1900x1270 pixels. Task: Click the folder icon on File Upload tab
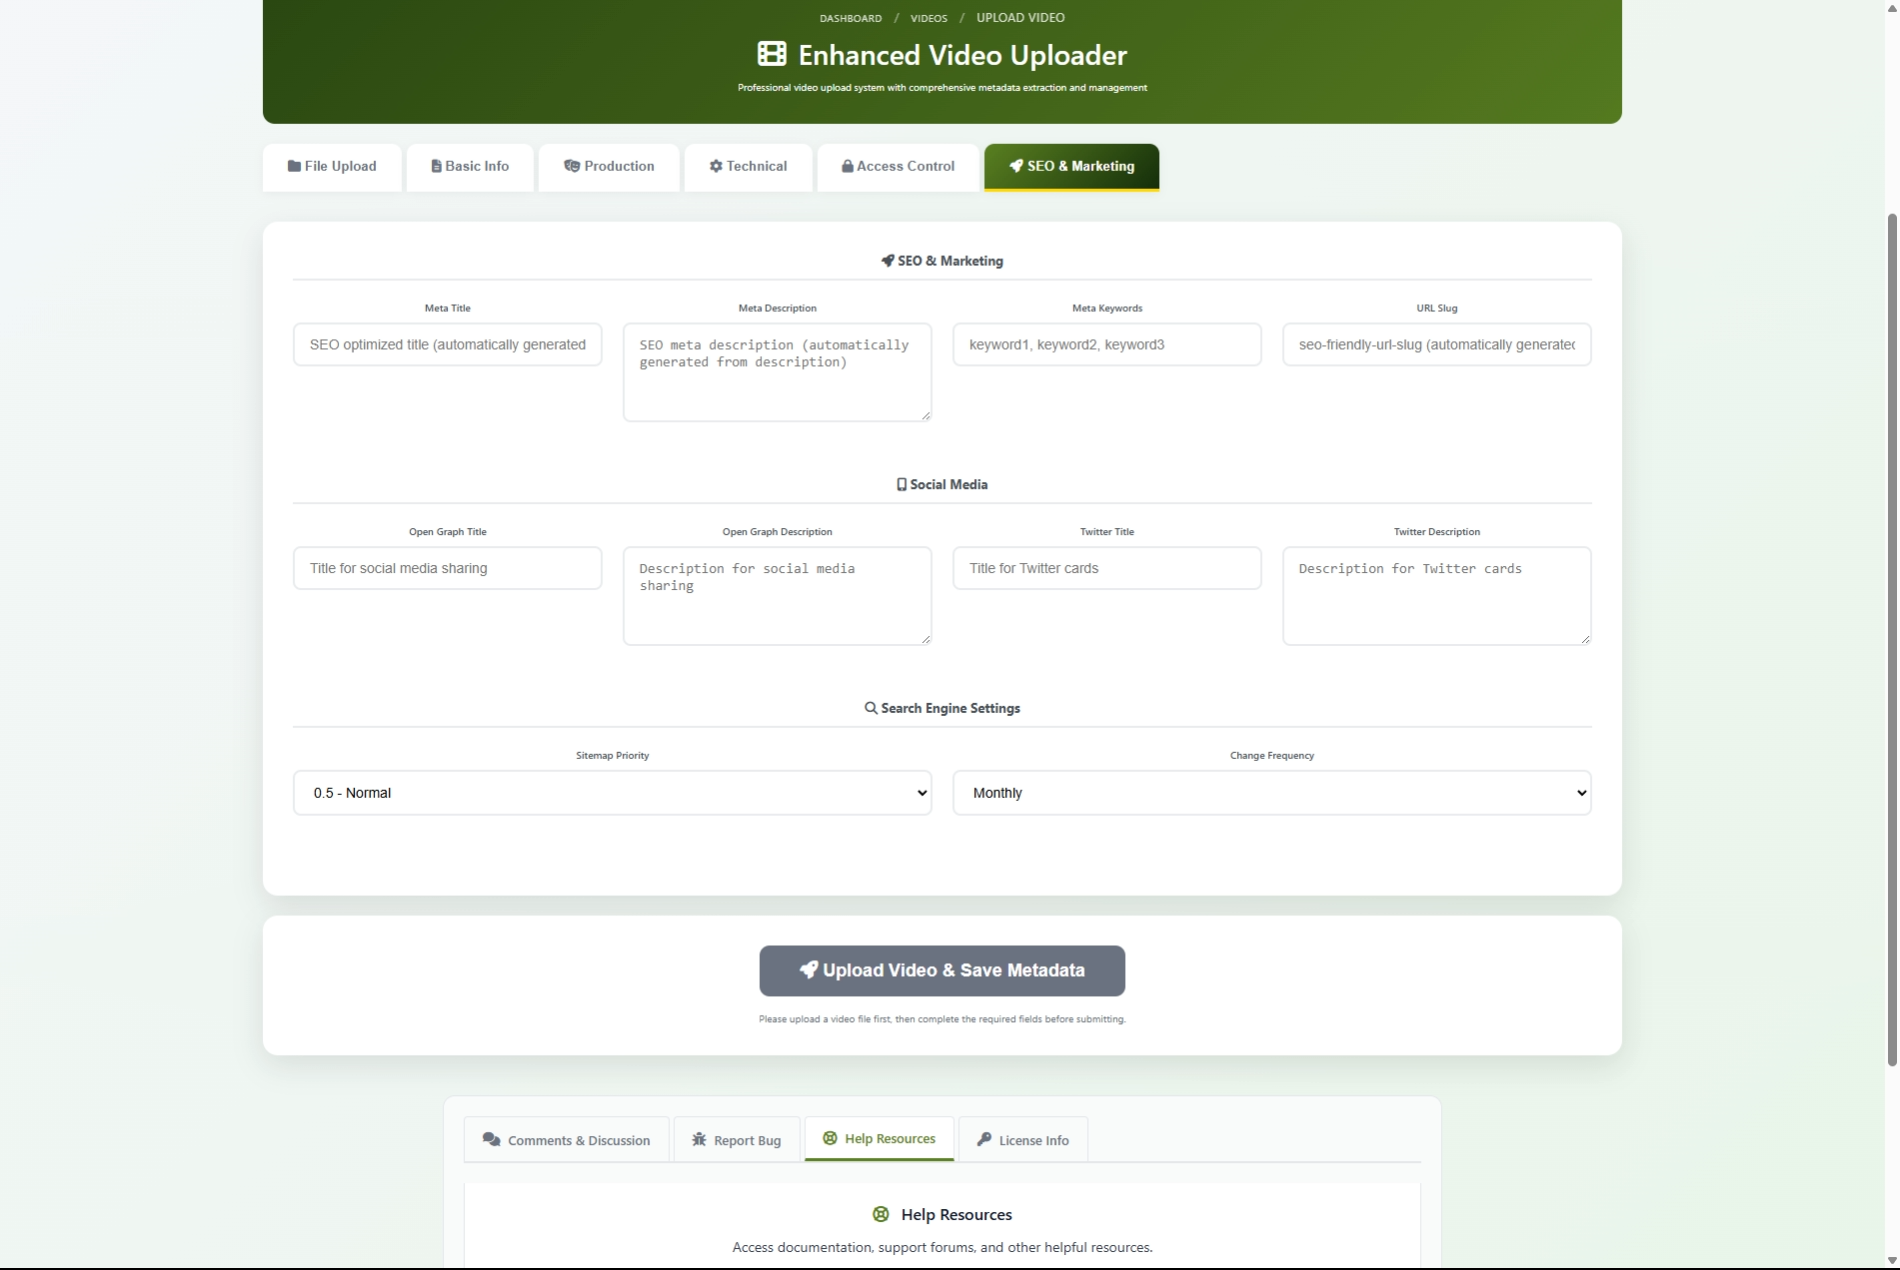pyautogui.click(x=294, y=166)
